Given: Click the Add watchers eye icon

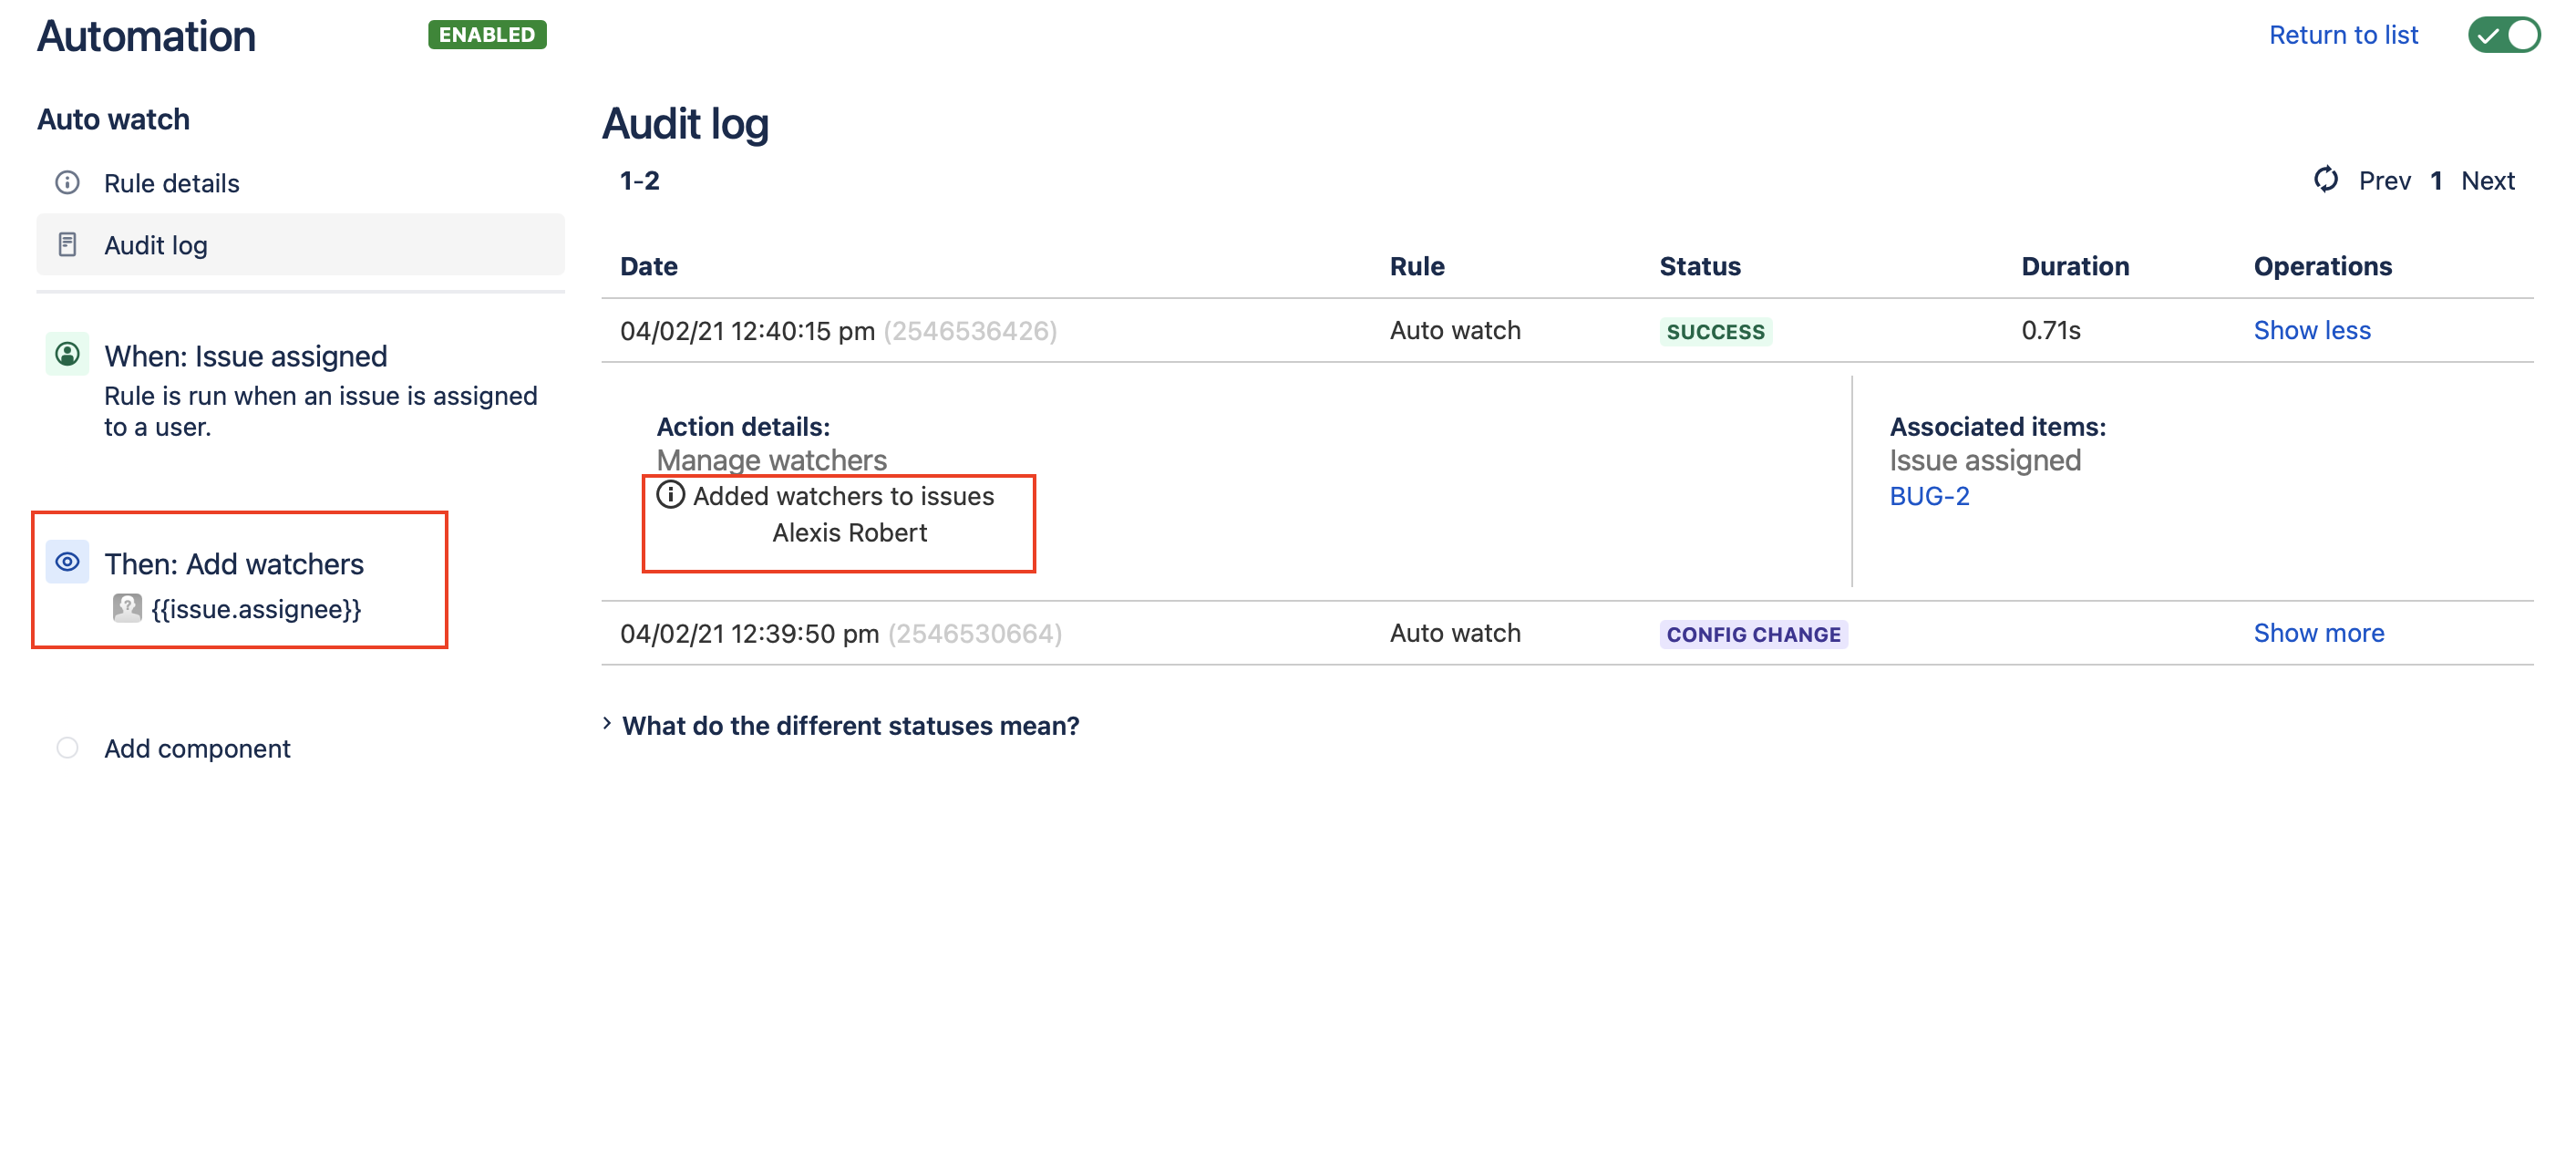Looking at the screenshot, I should click(67, 563).
